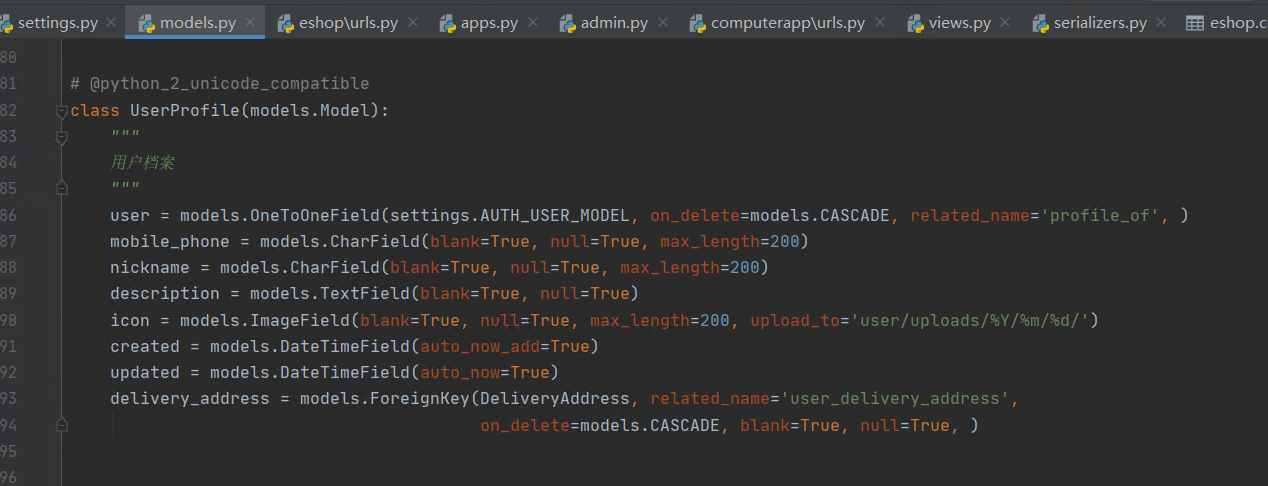Viewport: 1268px width, 486px height.
Task: Switch to the apps.py tab
Action: pyautogui.click(x=489, y=22)
